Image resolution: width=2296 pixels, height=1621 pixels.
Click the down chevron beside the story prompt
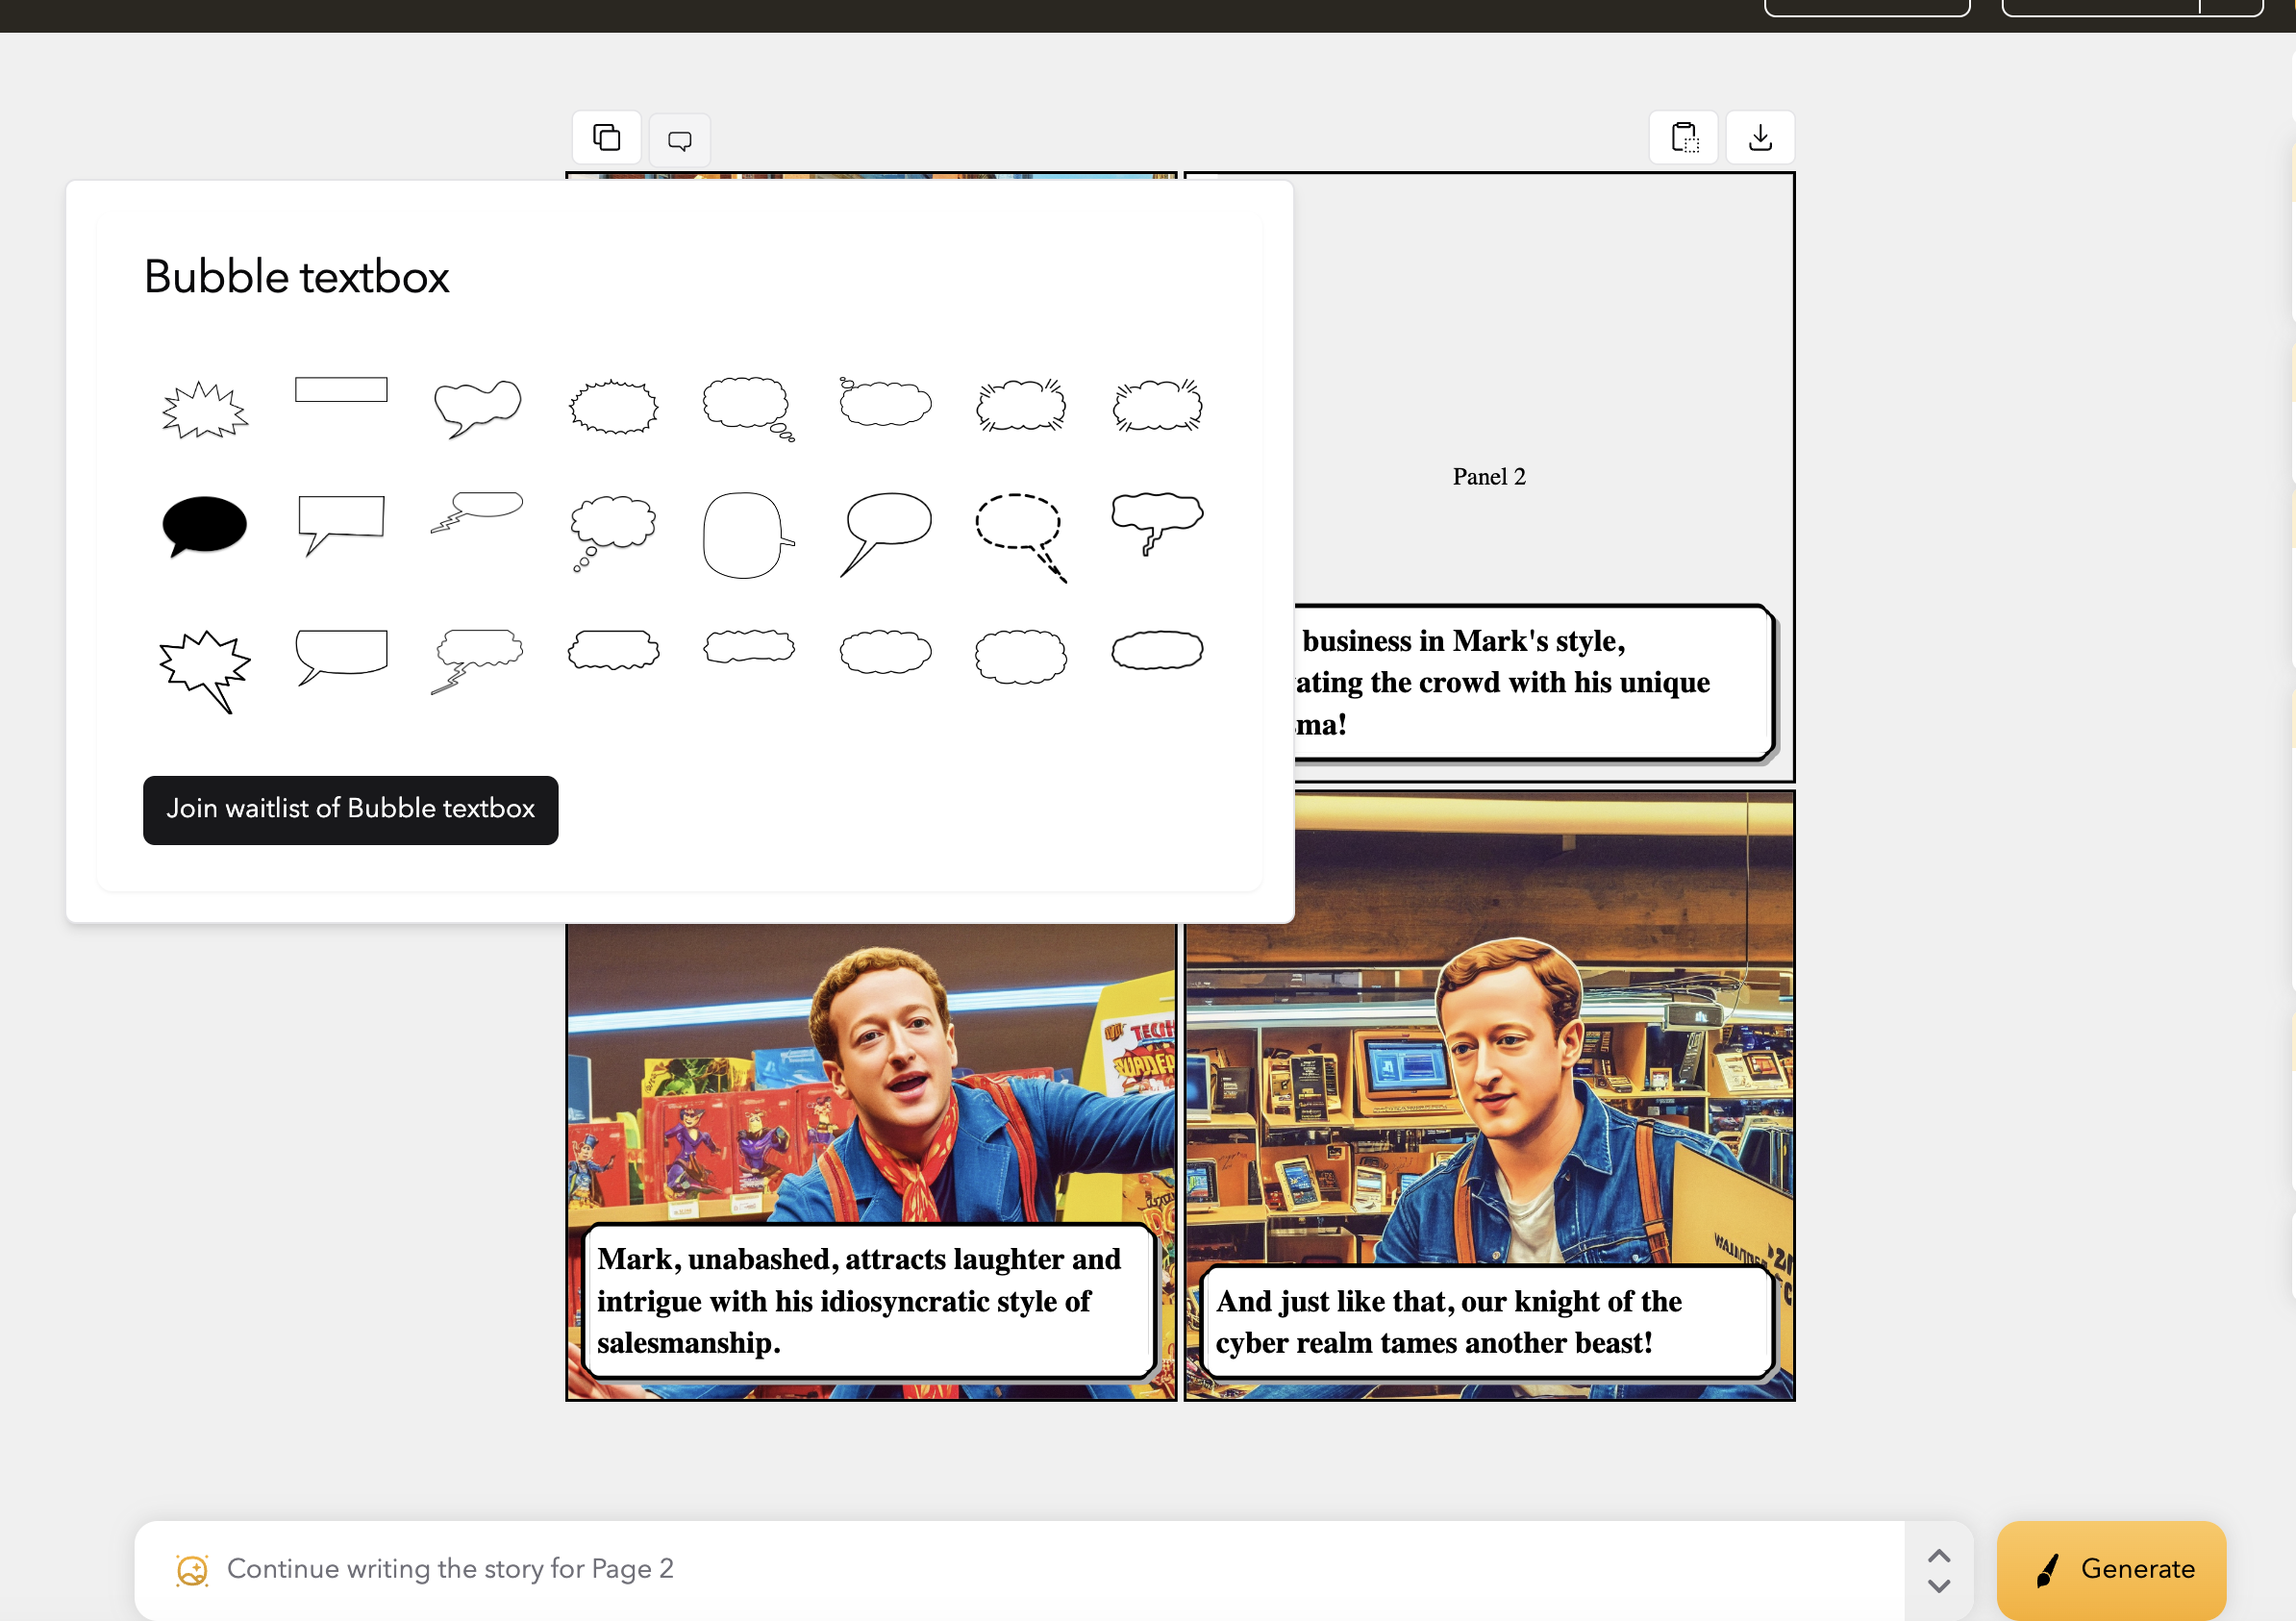1938,1586
